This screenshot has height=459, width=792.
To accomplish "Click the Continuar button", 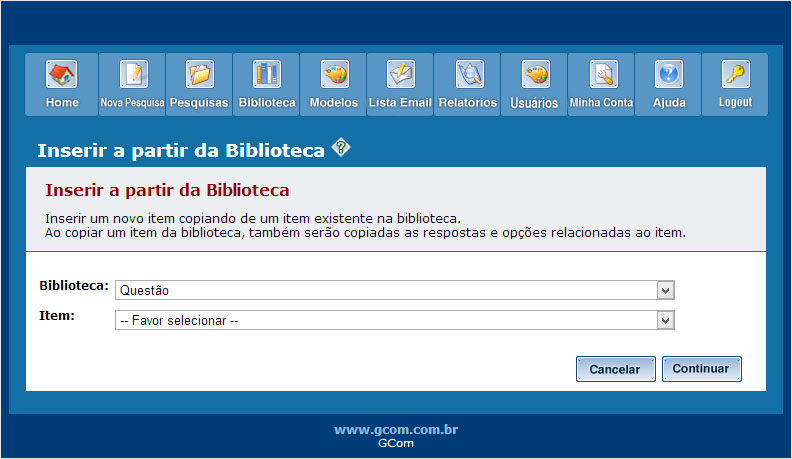I will [x=702, y=369].
